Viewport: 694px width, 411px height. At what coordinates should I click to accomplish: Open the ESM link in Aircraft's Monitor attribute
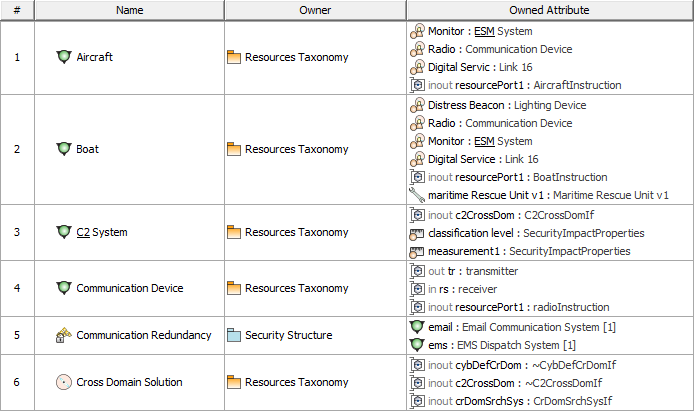484,31
